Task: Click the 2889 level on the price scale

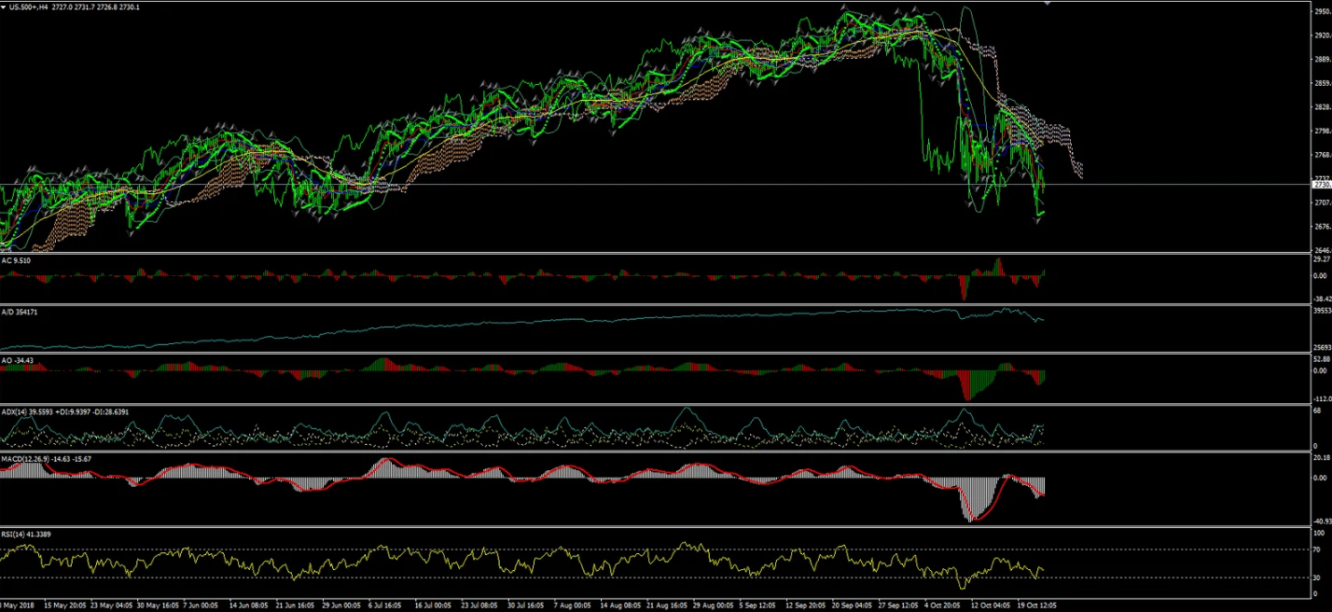Action: [1322, 59]
